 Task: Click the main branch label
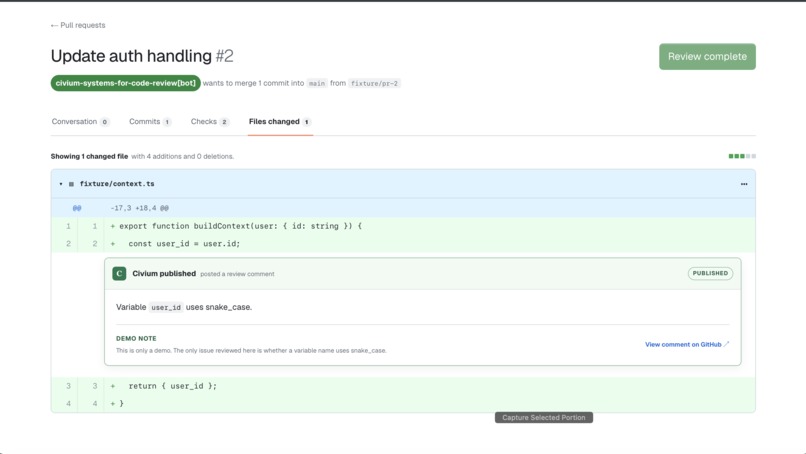pos(317,83)
